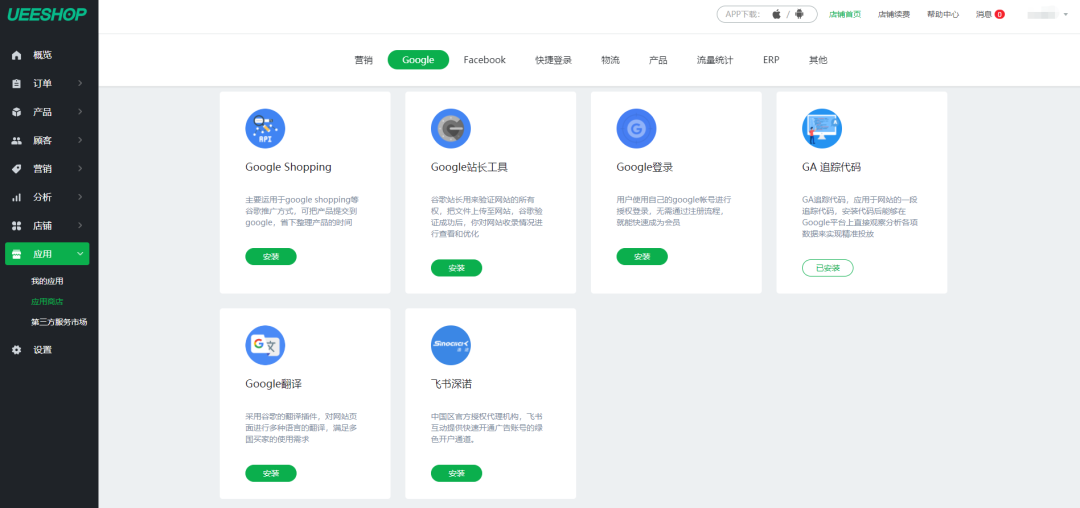Viewport: 1080px width, 508px height.
Task: Click the Google Shopping app icon
Action: [x=265, y=129]
